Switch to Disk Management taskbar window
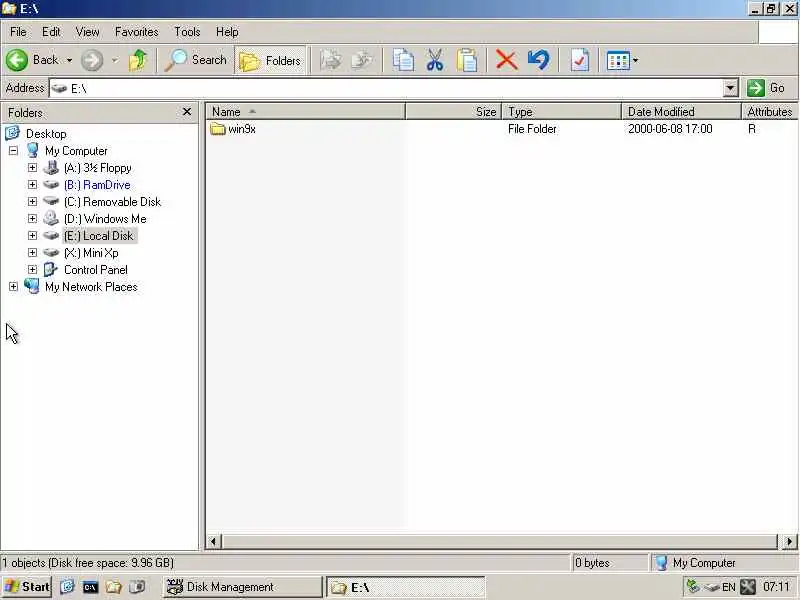 click(243, 587)
